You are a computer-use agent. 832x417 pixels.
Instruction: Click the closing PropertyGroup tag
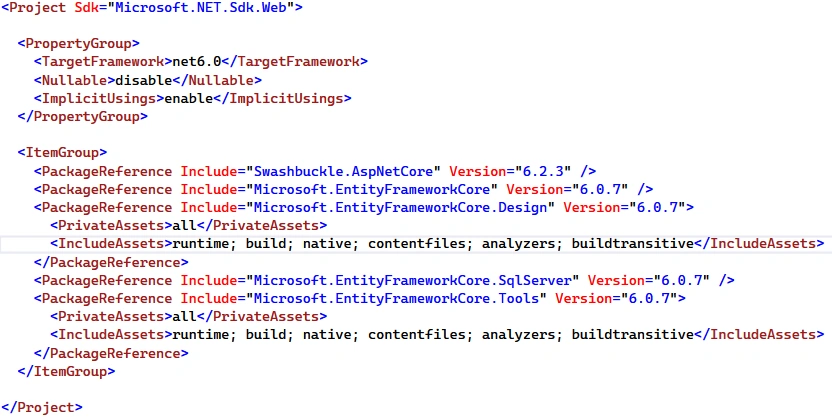coord(83,117)
